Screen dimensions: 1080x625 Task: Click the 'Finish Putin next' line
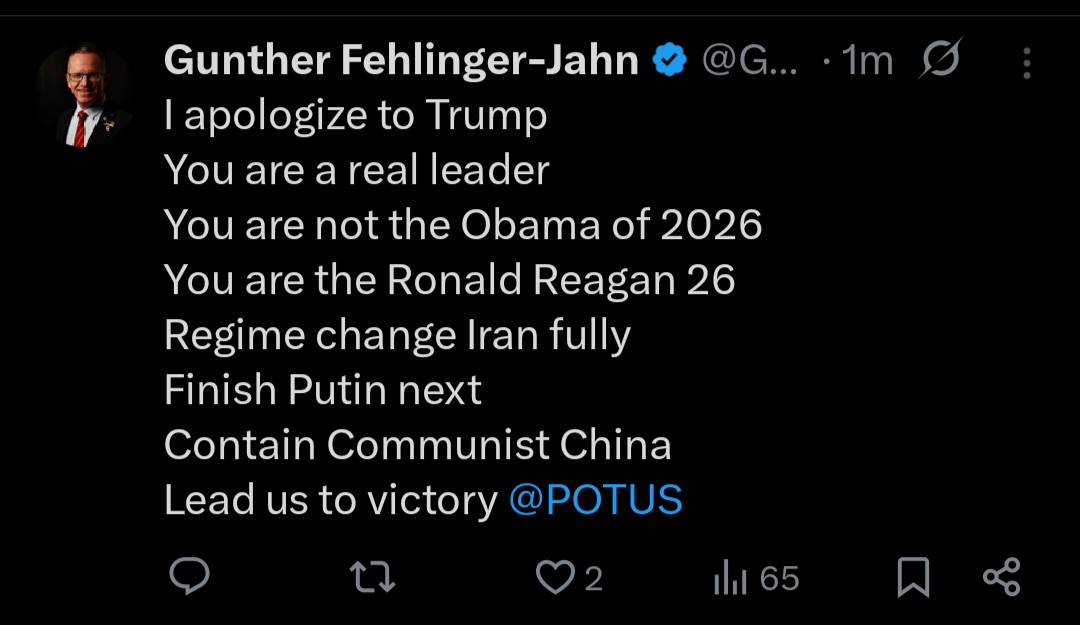pyautogui.click(x=322, y=390)
